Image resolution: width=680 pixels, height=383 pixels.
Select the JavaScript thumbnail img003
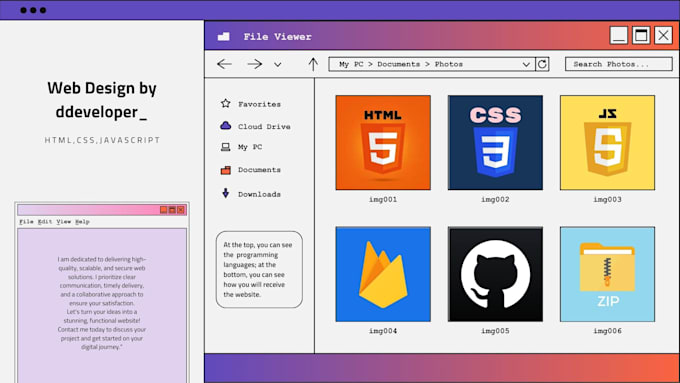coord(607,143)
